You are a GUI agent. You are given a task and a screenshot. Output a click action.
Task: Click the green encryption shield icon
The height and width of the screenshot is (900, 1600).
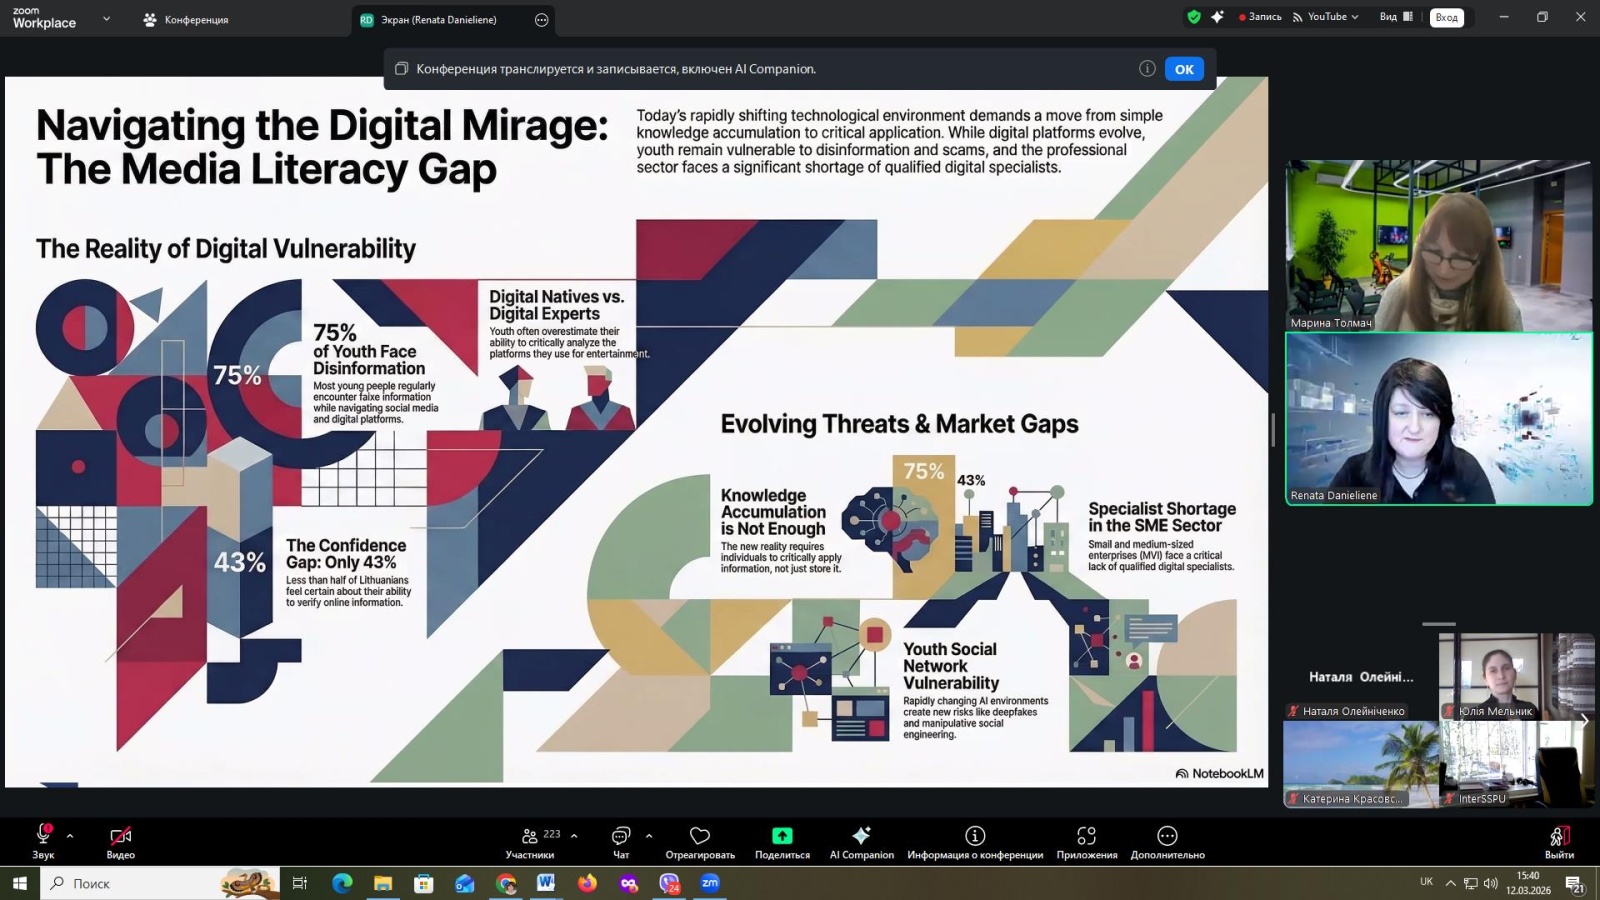[x=1193, y=17]
